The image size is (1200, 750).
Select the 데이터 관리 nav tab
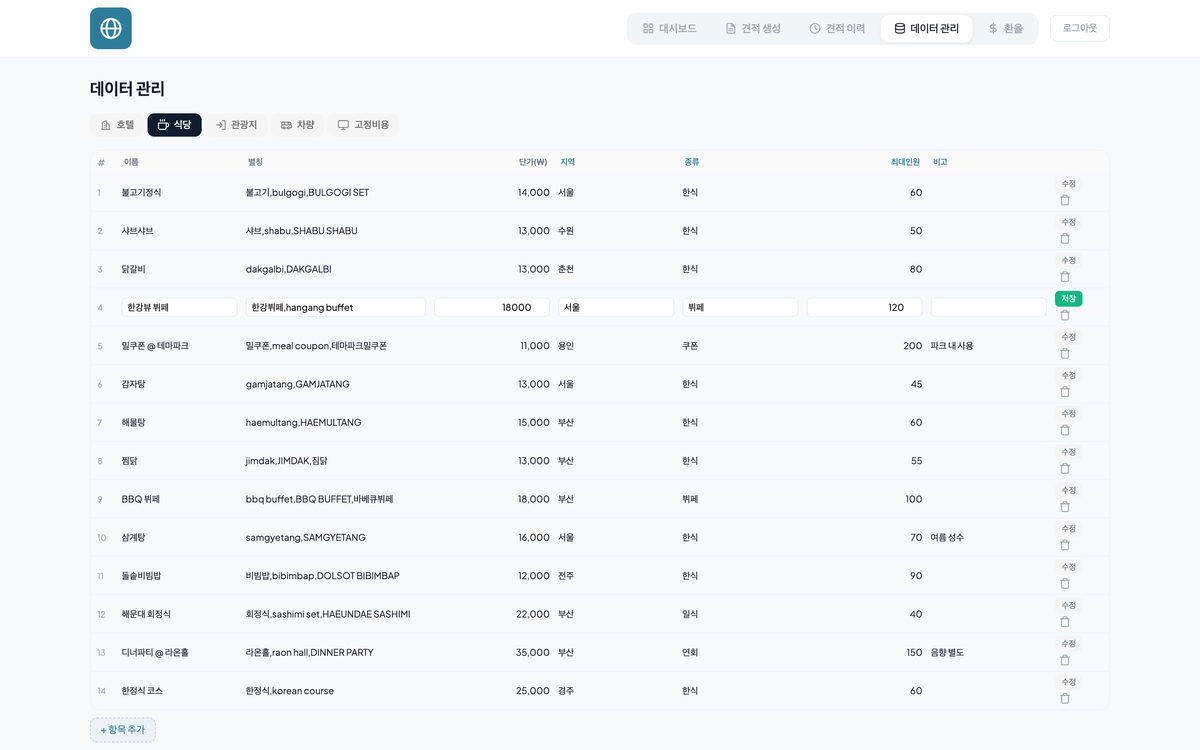click(926, 28)
